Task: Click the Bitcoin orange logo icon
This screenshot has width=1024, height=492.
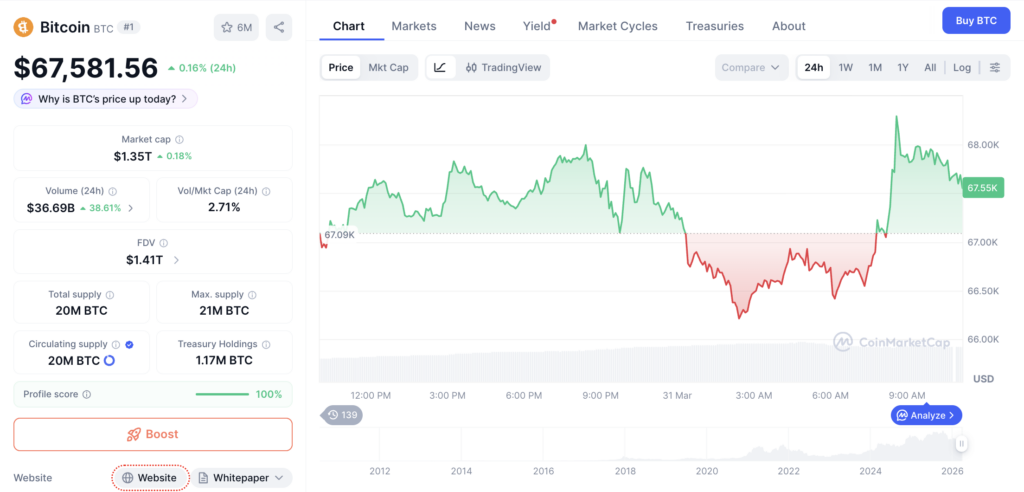Action: [x=24, y=27]
